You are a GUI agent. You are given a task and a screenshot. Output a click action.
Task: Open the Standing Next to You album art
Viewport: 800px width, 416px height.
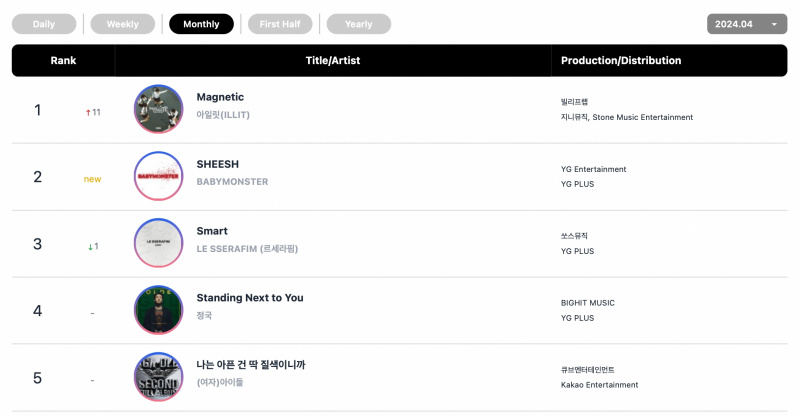[158, 310]
